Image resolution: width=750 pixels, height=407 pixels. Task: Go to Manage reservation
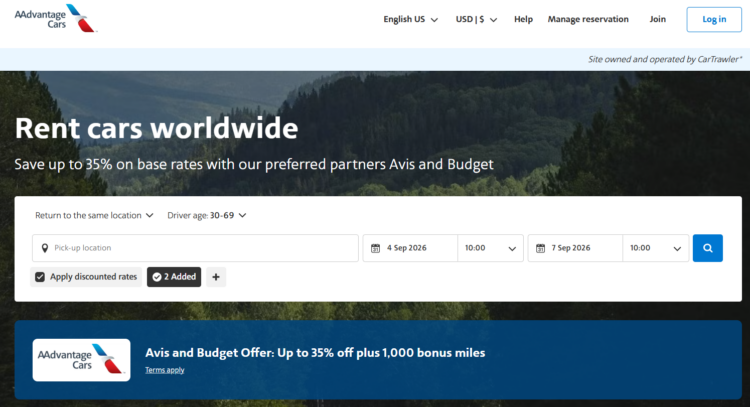coord(588,19)
